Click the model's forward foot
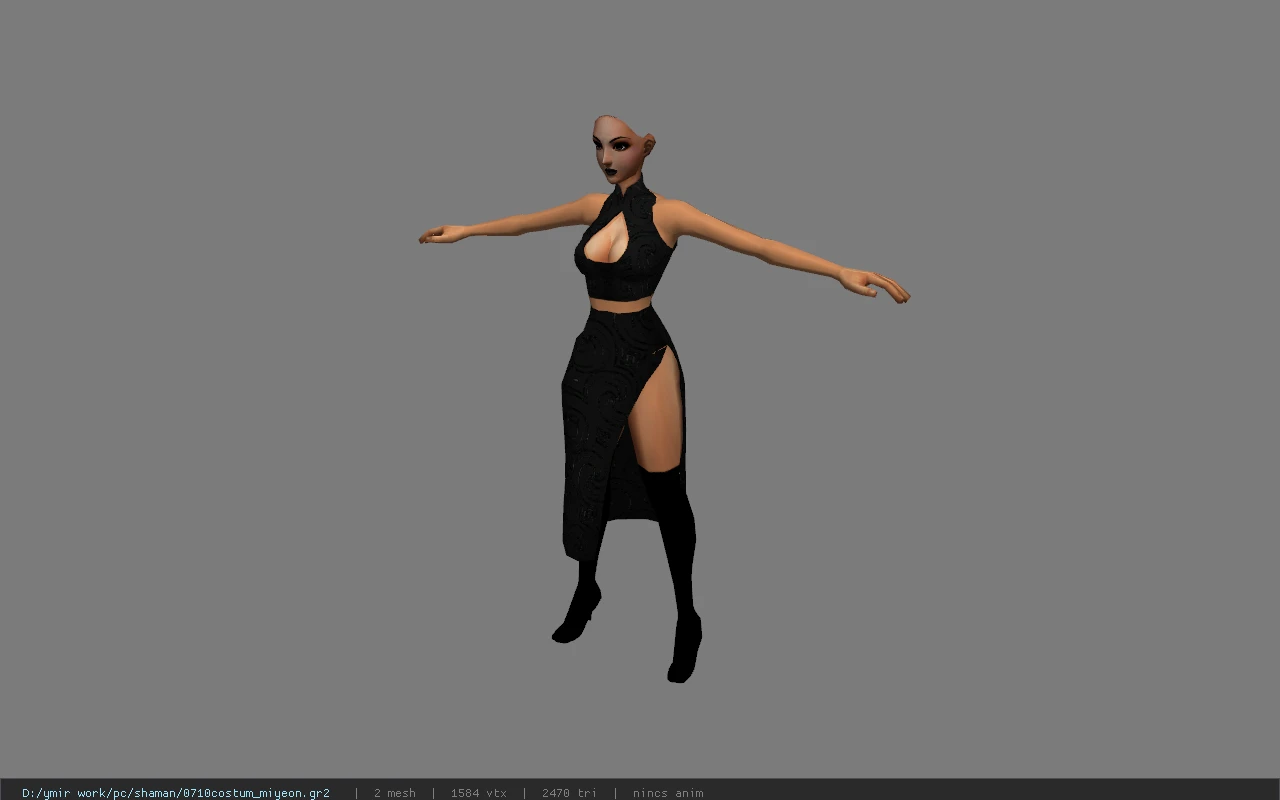This screenshot has height=800, width=1280. pyautogui.click(x=684, y=650)
